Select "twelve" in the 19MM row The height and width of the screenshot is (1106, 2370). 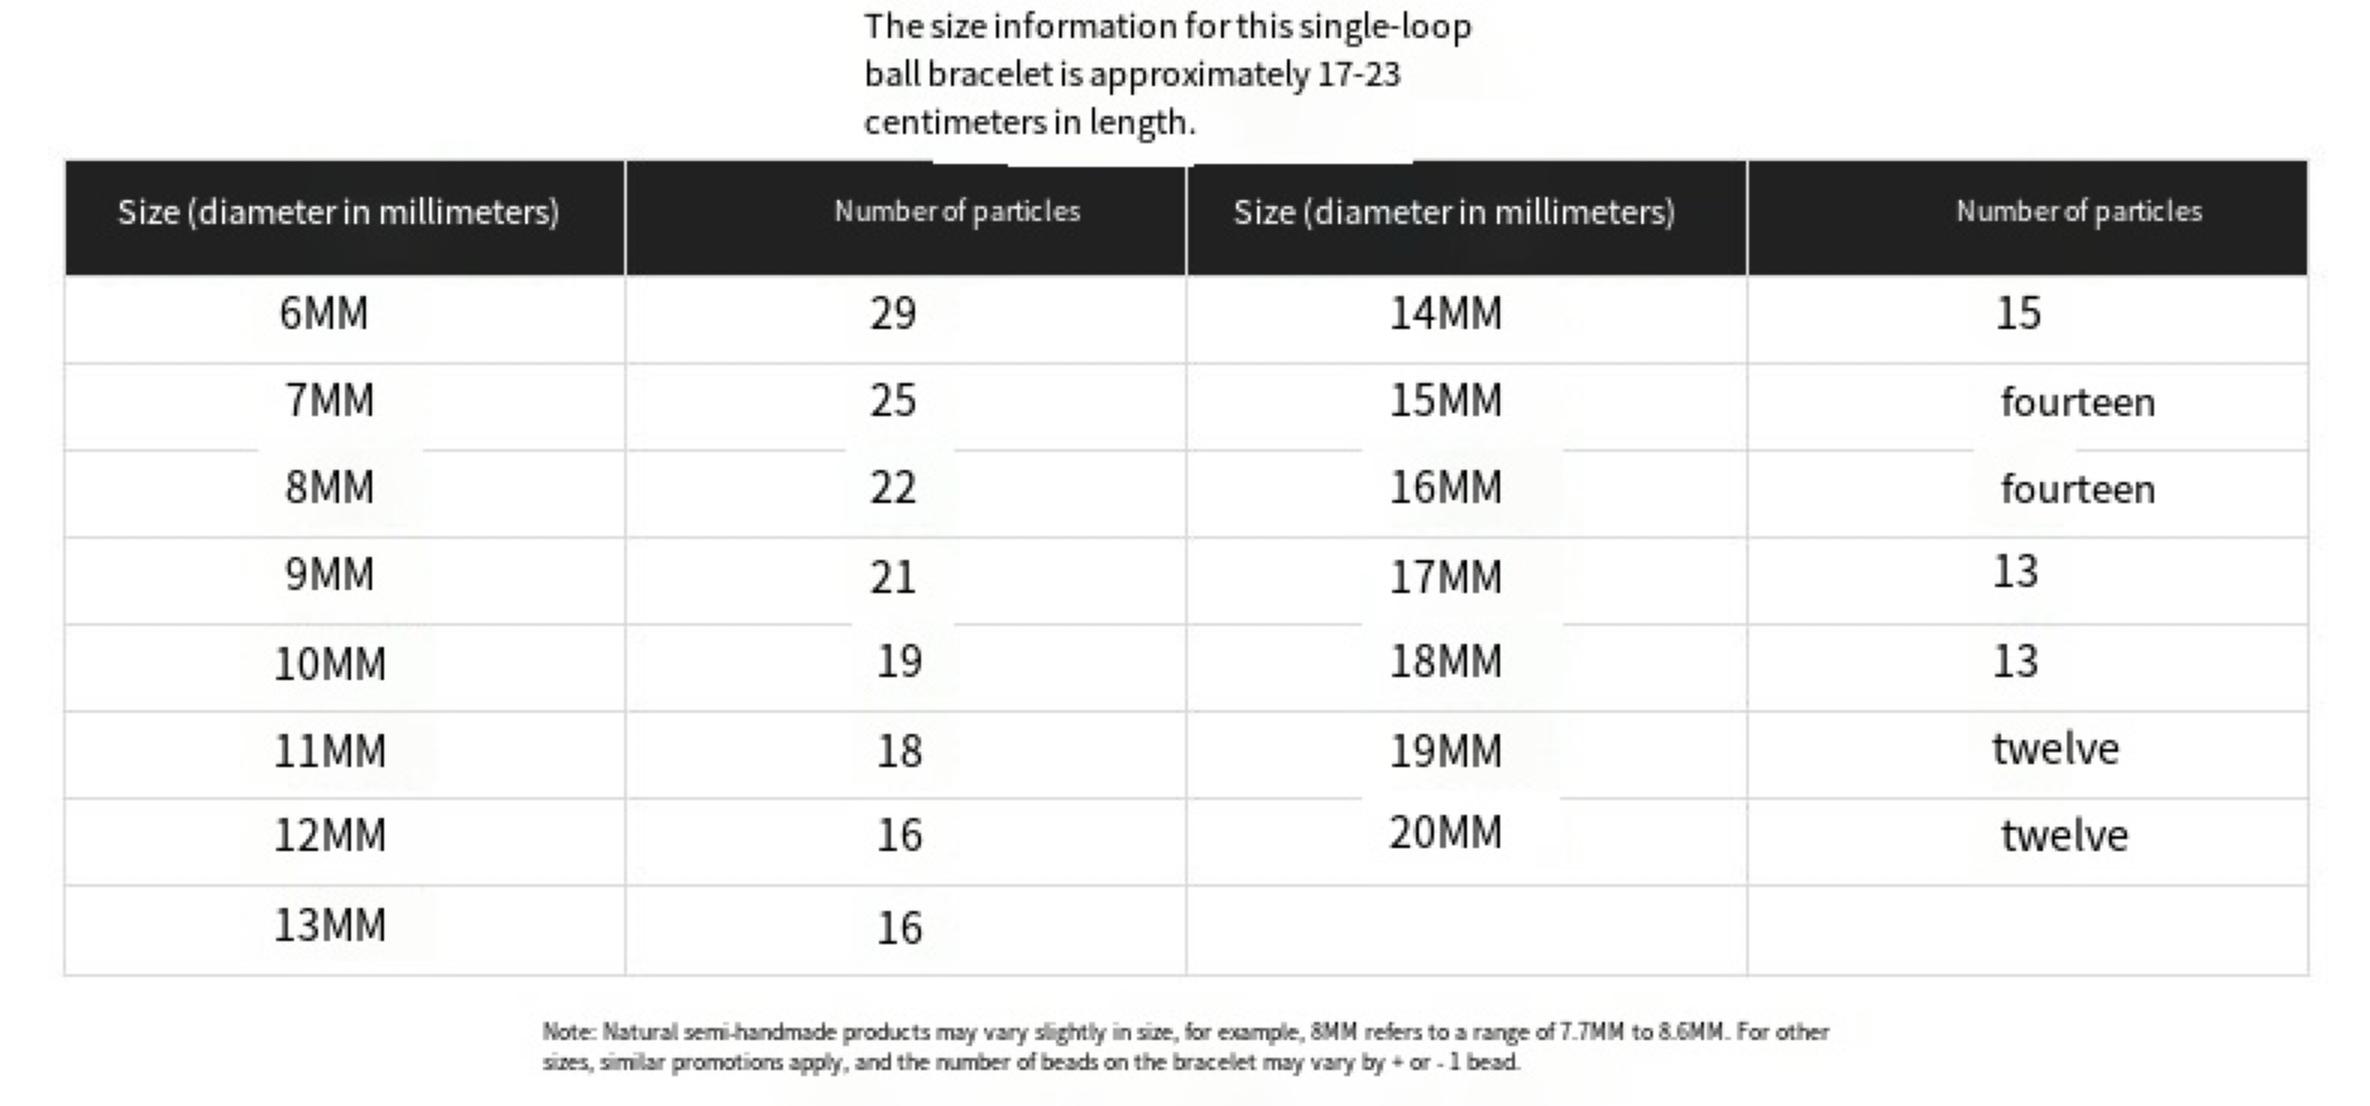click(2055, 749)
